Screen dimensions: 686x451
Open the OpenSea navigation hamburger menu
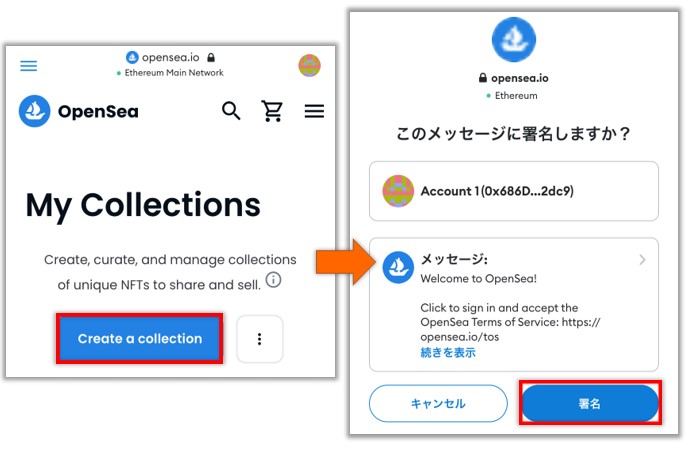coord(314,111)
